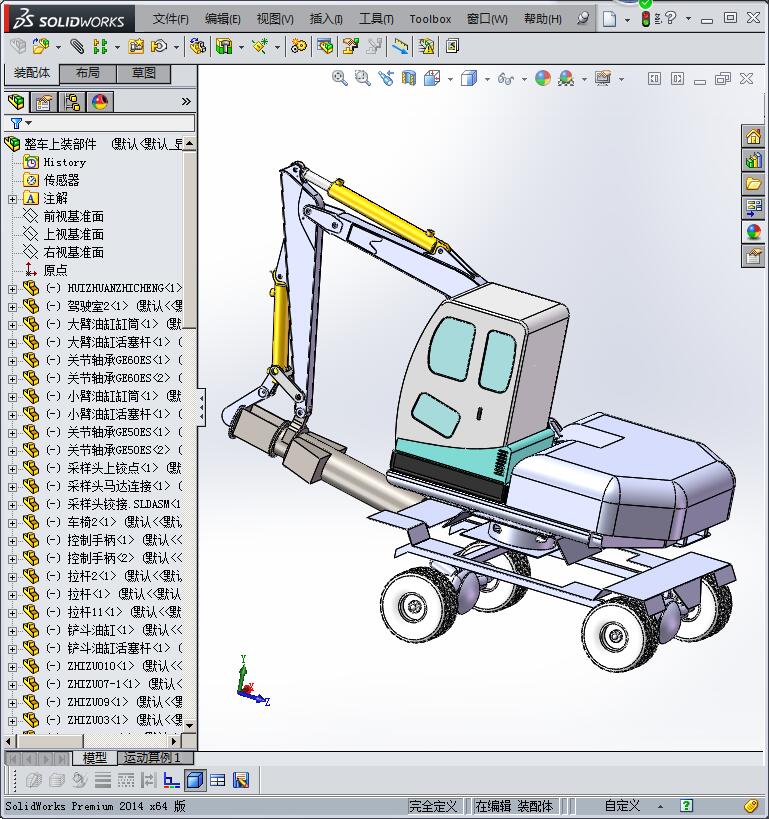This screenshot has height=819, width=769.
Task: Toggle the color-axis sketch icon in bottom toolbar
Action: pyautogui.click(x=171, y=780)
